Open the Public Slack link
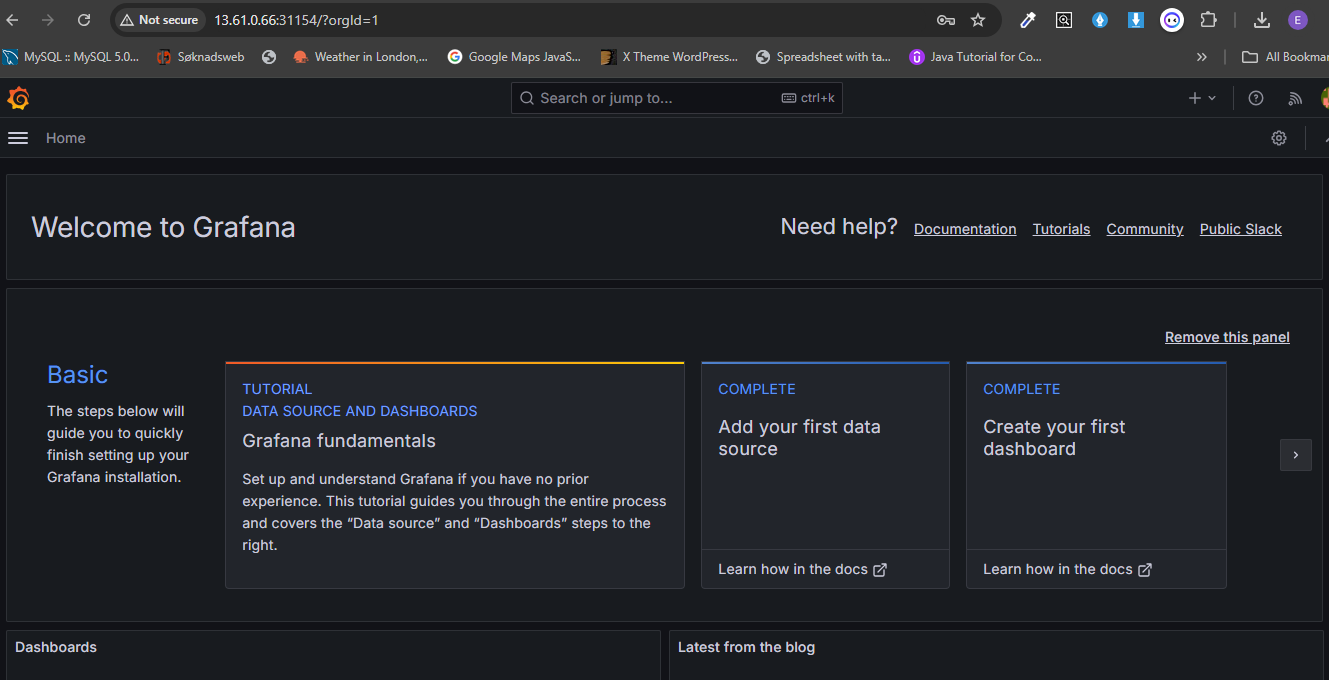Image resolution: width=1329 pixels, height=680 pixels. click(1241, 229)
